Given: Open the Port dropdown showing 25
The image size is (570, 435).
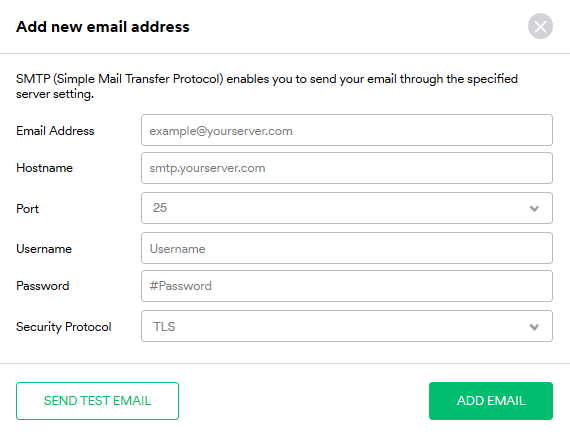Looking at the screenshot, I should tap(347, 208).
